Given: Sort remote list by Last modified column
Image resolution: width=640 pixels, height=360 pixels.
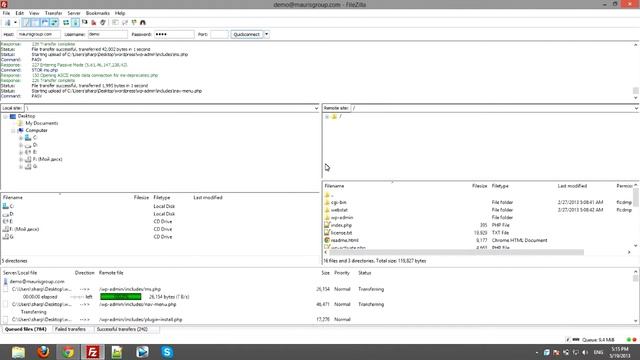Looking at the screenshot, I should (x=572, y=186).
